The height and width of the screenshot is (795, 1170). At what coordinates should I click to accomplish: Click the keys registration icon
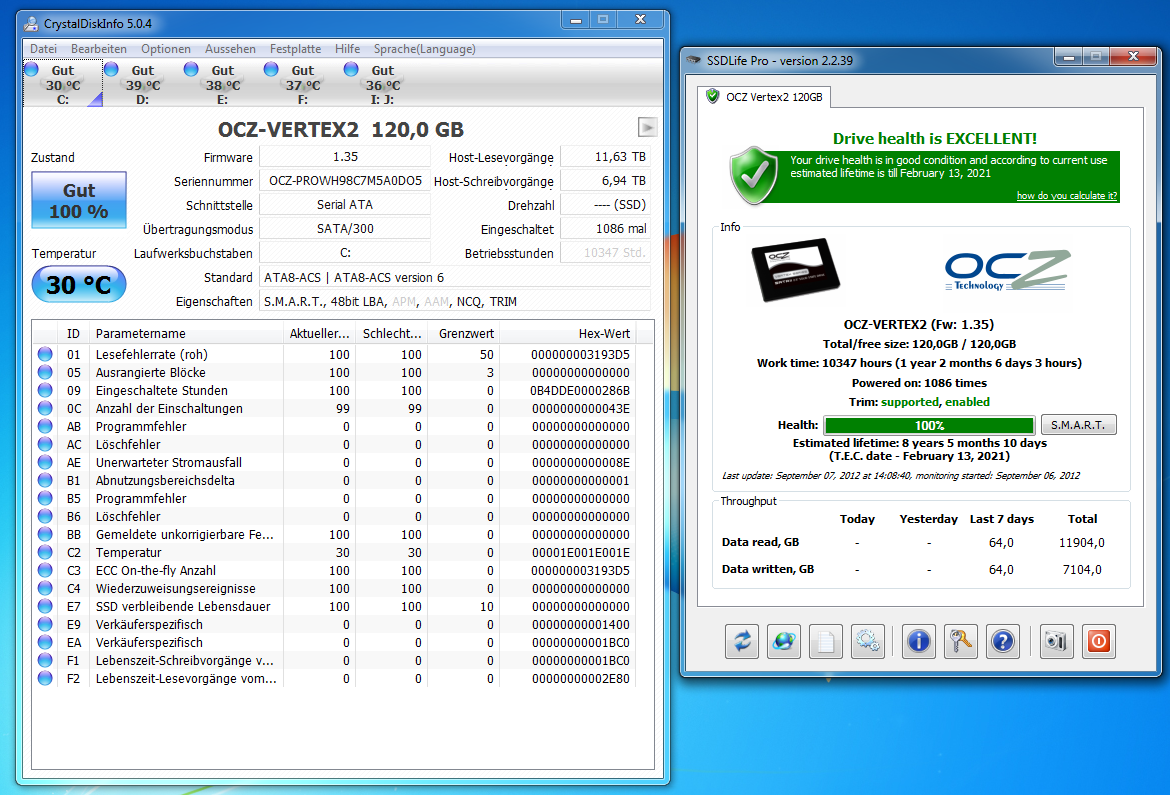pos(960,641)
